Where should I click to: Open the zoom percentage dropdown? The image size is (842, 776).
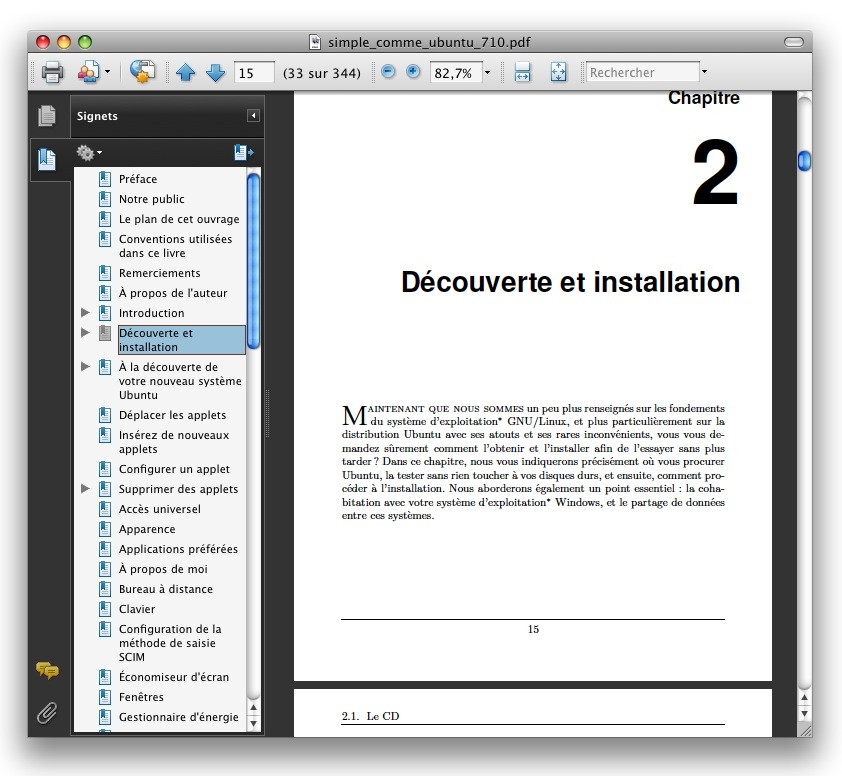coord(487,72)
